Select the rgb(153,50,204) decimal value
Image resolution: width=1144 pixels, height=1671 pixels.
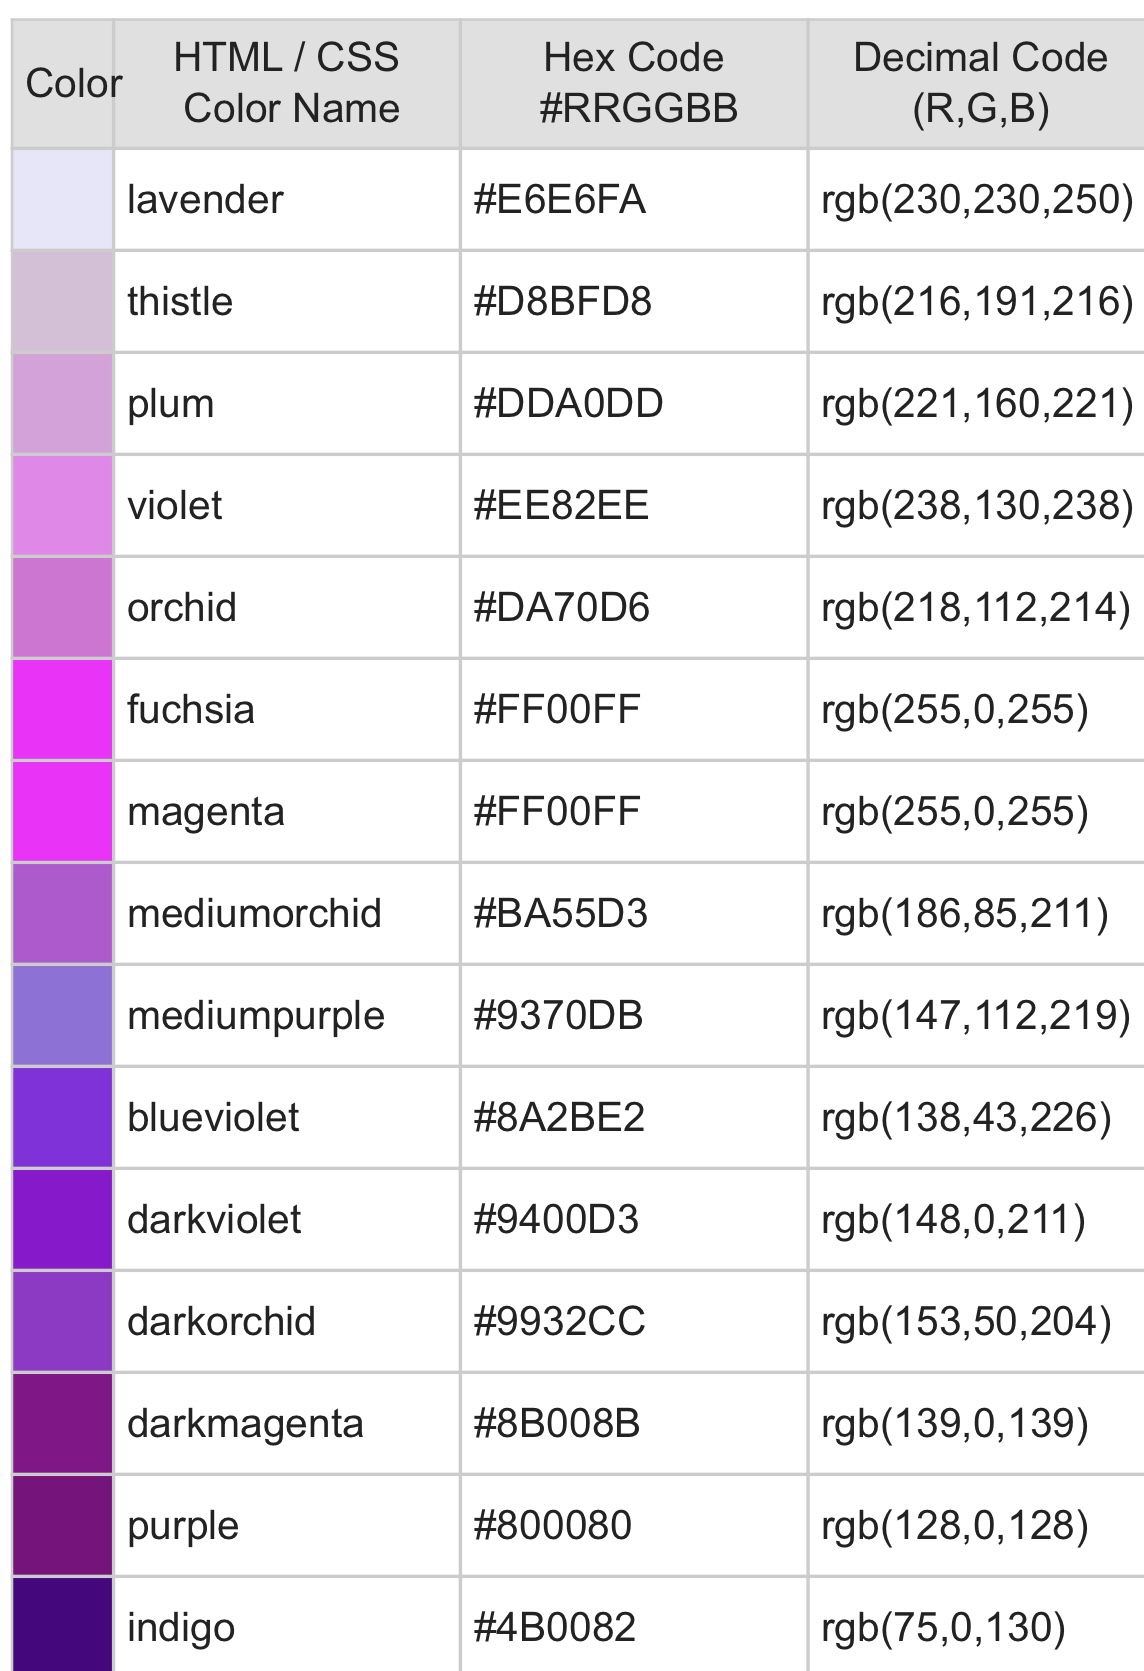click(966, 1321)
